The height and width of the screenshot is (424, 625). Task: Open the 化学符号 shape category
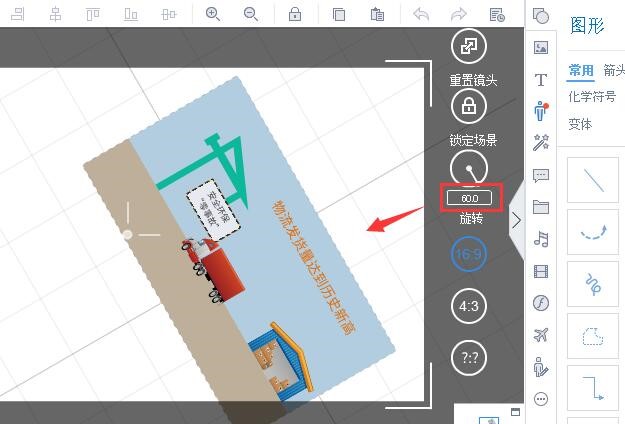[592, 96]
